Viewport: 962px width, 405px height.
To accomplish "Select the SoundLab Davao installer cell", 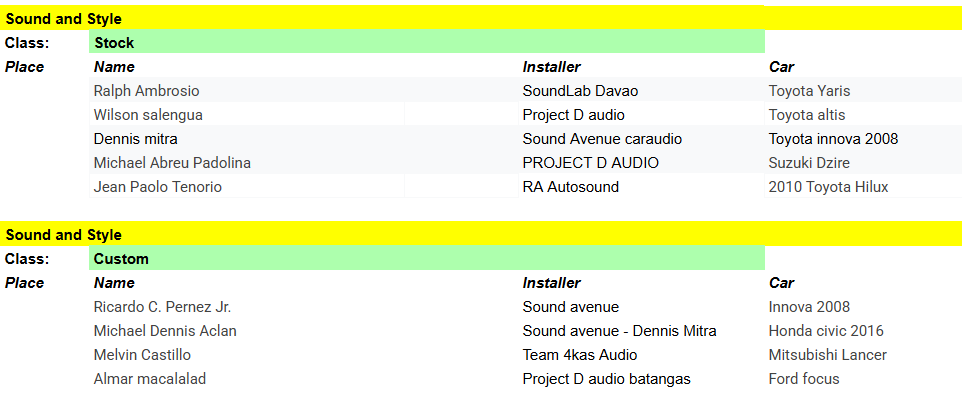I will point(580,91).
